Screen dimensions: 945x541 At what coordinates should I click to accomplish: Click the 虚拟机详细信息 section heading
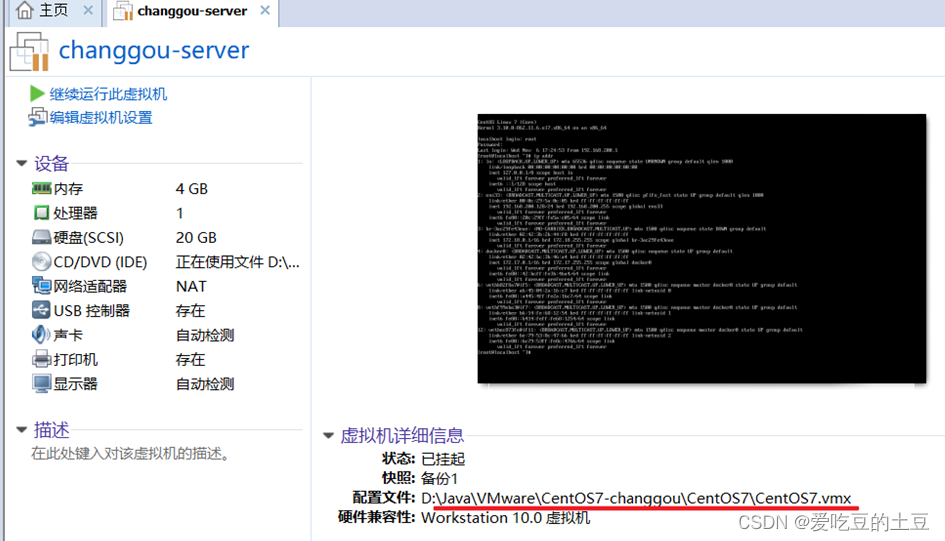[402, 435]
